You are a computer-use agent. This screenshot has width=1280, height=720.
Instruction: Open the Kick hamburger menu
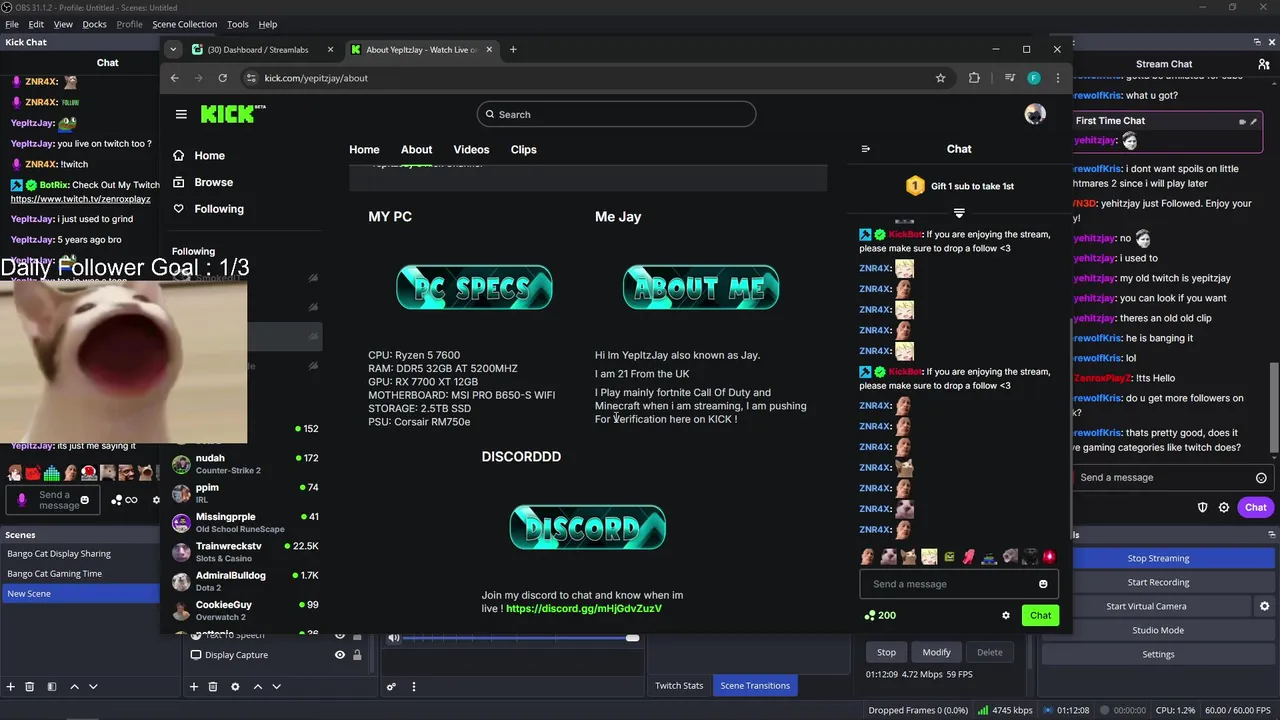tap(181, 114)
